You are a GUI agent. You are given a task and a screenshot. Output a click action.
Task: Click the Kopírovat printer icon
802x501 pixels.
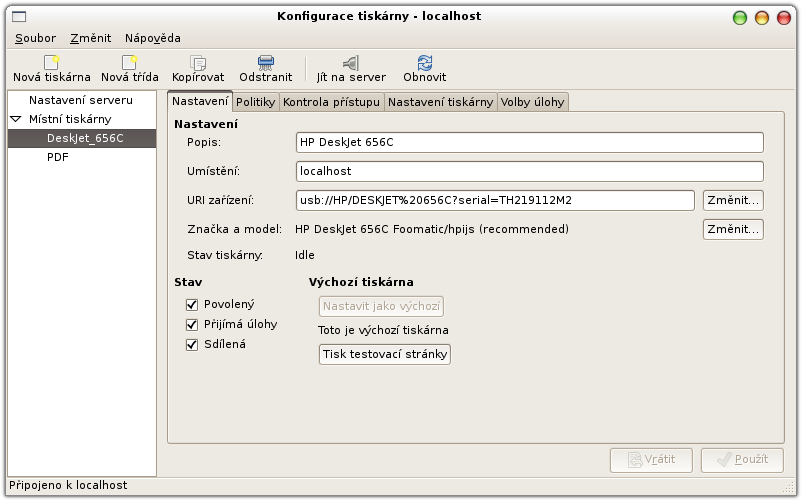pyautogui.click(x=198, y=62)
